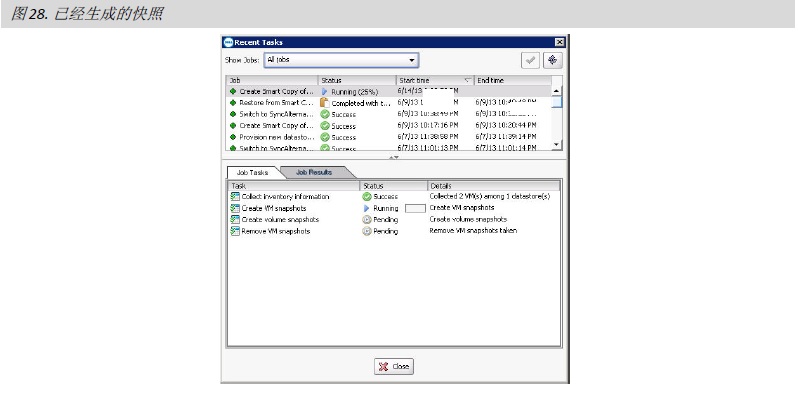The image size is (798, 393).
Task: Click the Create volume snapshots task icon
Action: [x=235, y=219]
